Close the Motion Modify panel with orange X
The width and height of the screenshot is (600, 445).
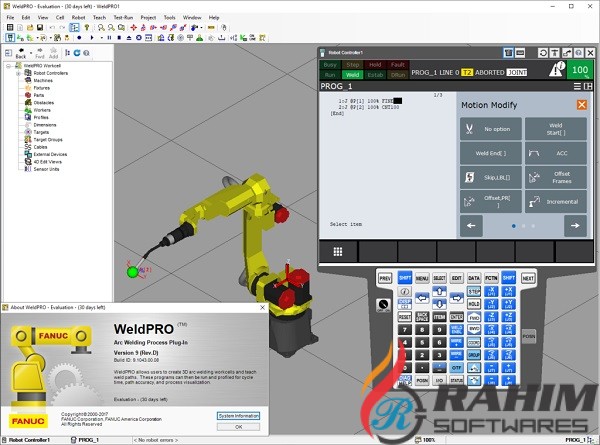coord(582,105)
